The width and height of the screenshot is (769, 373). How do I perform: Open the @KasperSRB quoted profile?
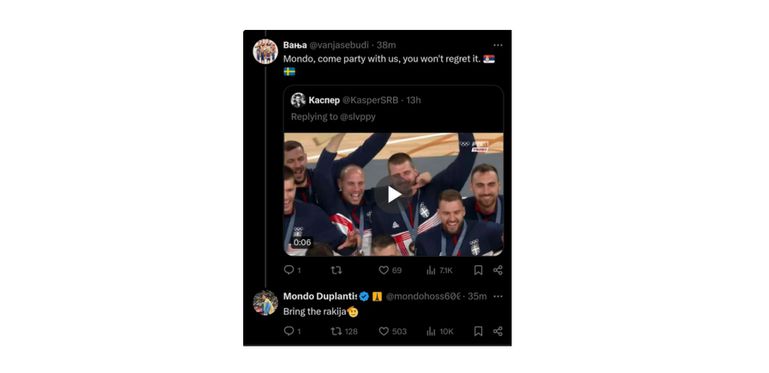pyautogui.click(x=370, y=100)
